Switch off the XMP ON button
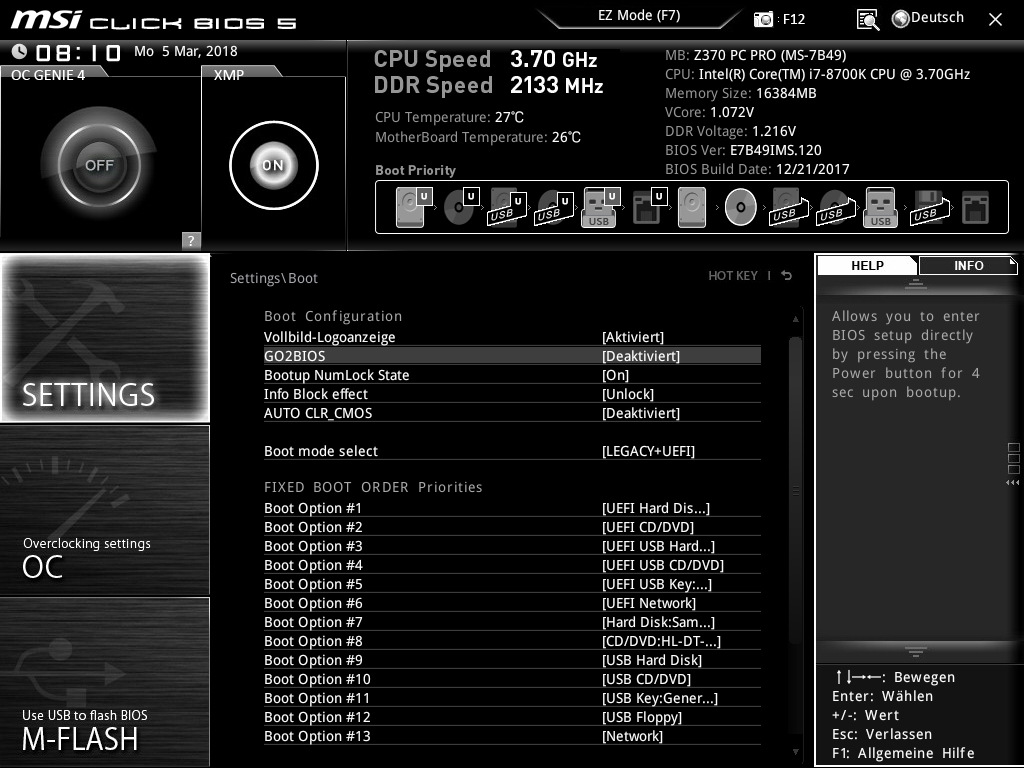The height and width of the screenshot is (768, 1024). pos(274,165)
